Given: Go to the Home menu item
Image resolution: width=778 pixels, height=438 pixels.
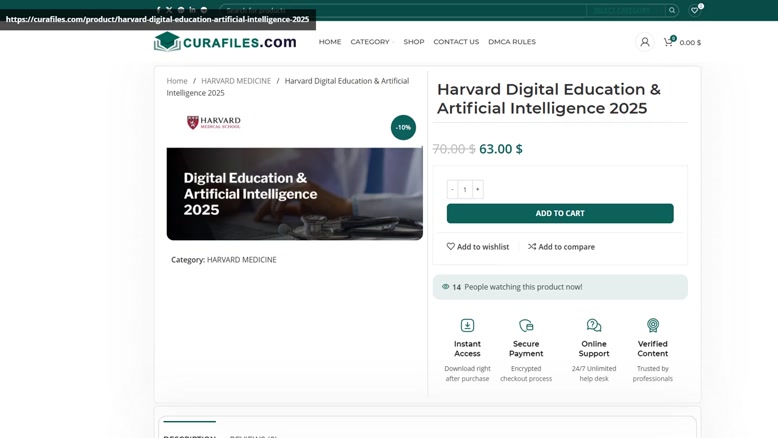Looking at the screenshot, I should pos(330,42).
